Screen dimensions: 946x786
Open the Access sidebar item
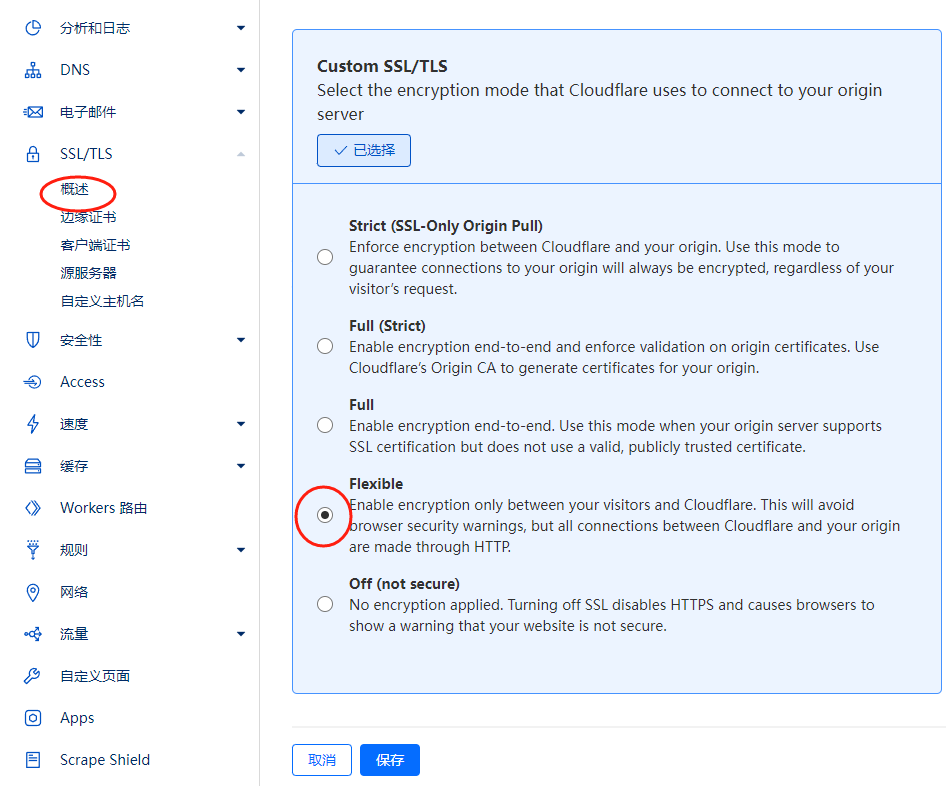tap(82, 382)
